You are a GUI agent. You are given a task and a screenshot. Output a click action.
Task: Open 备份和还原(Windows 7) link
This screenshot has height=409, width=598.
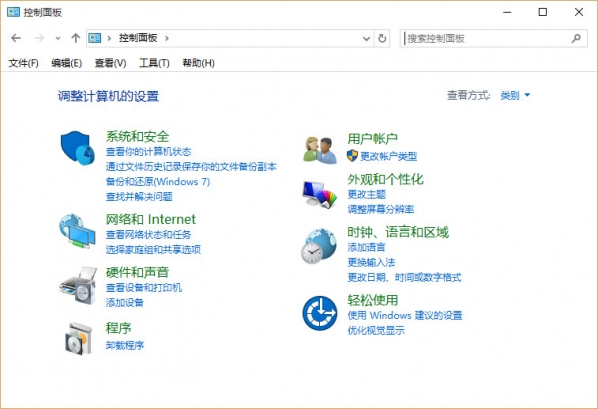[158, 182]
